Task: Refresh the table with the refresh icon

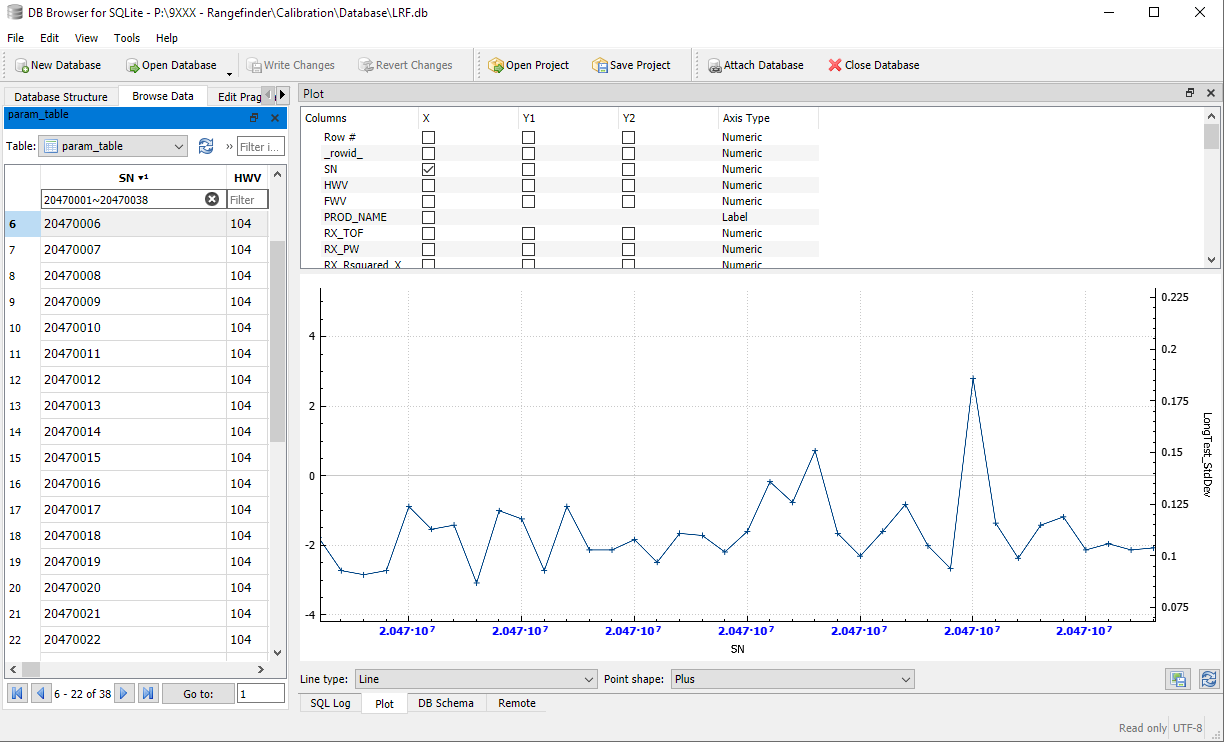Action: coord(206,146)
